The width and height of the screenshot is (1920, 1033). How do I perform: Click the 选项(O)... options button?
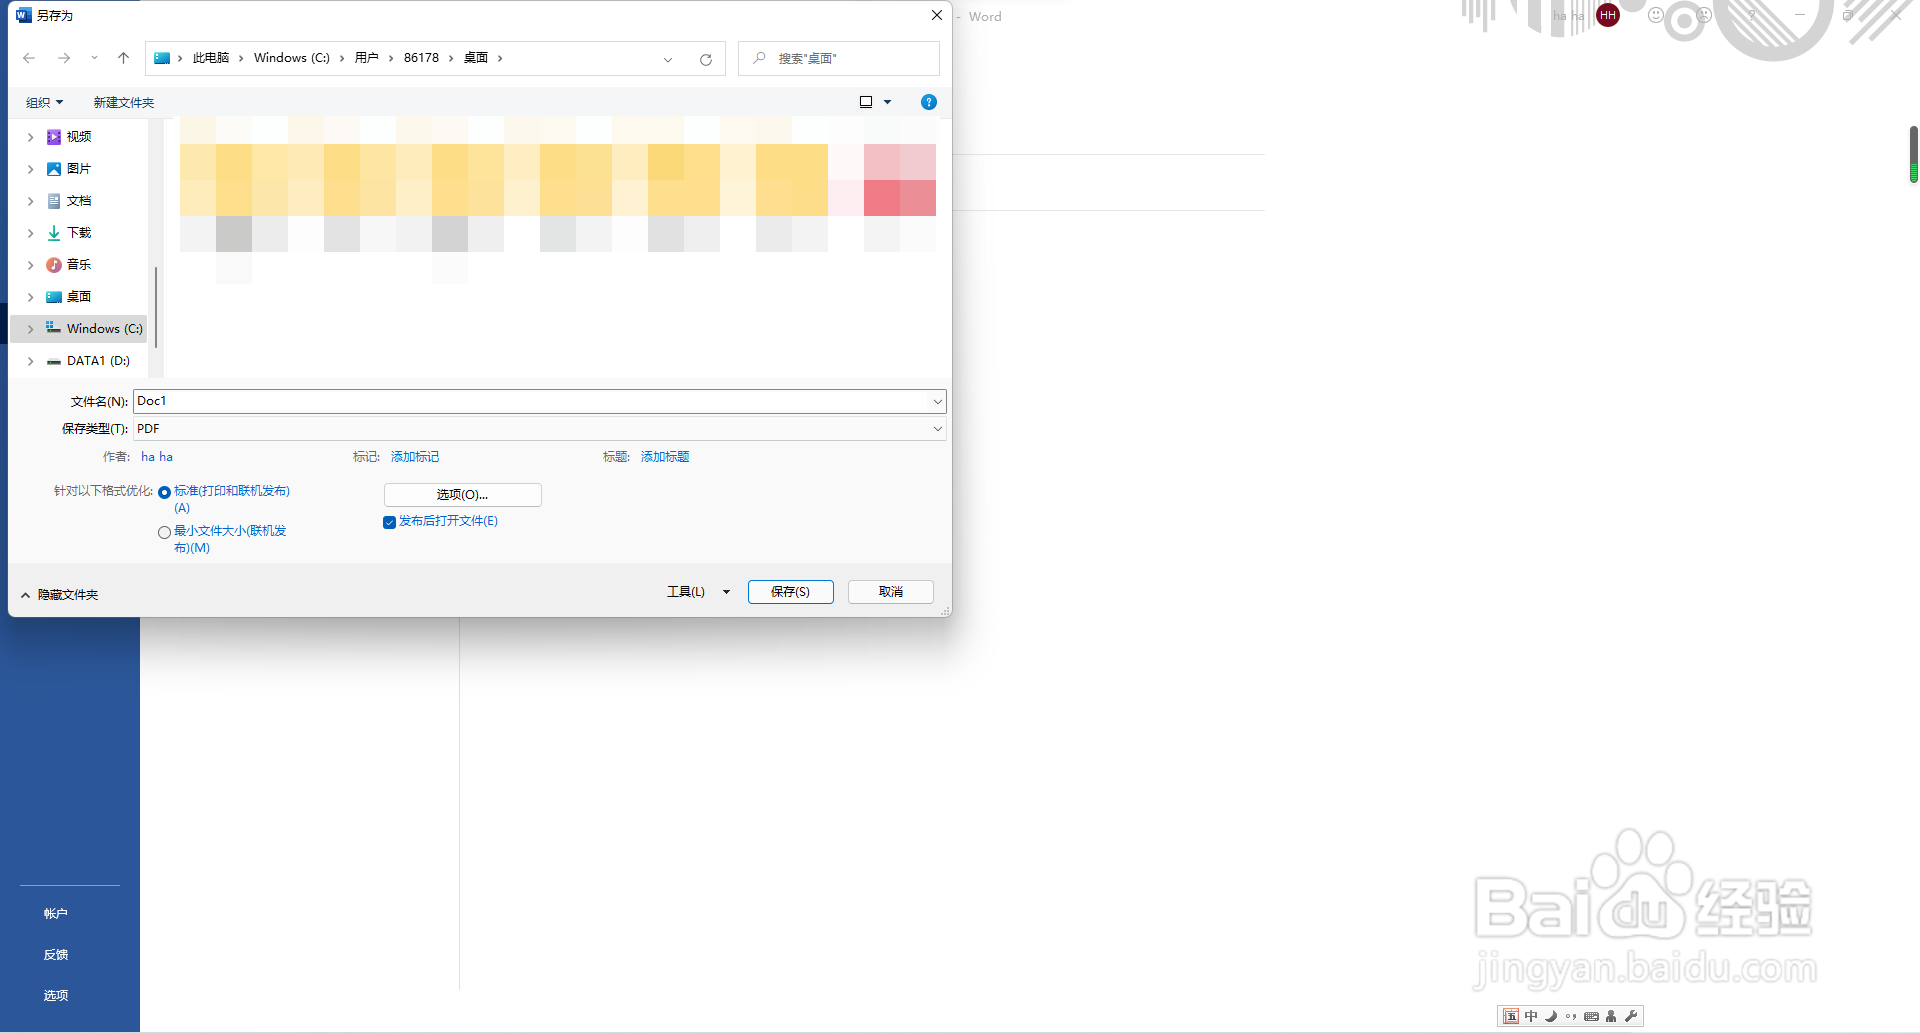(x=463, y=495)
